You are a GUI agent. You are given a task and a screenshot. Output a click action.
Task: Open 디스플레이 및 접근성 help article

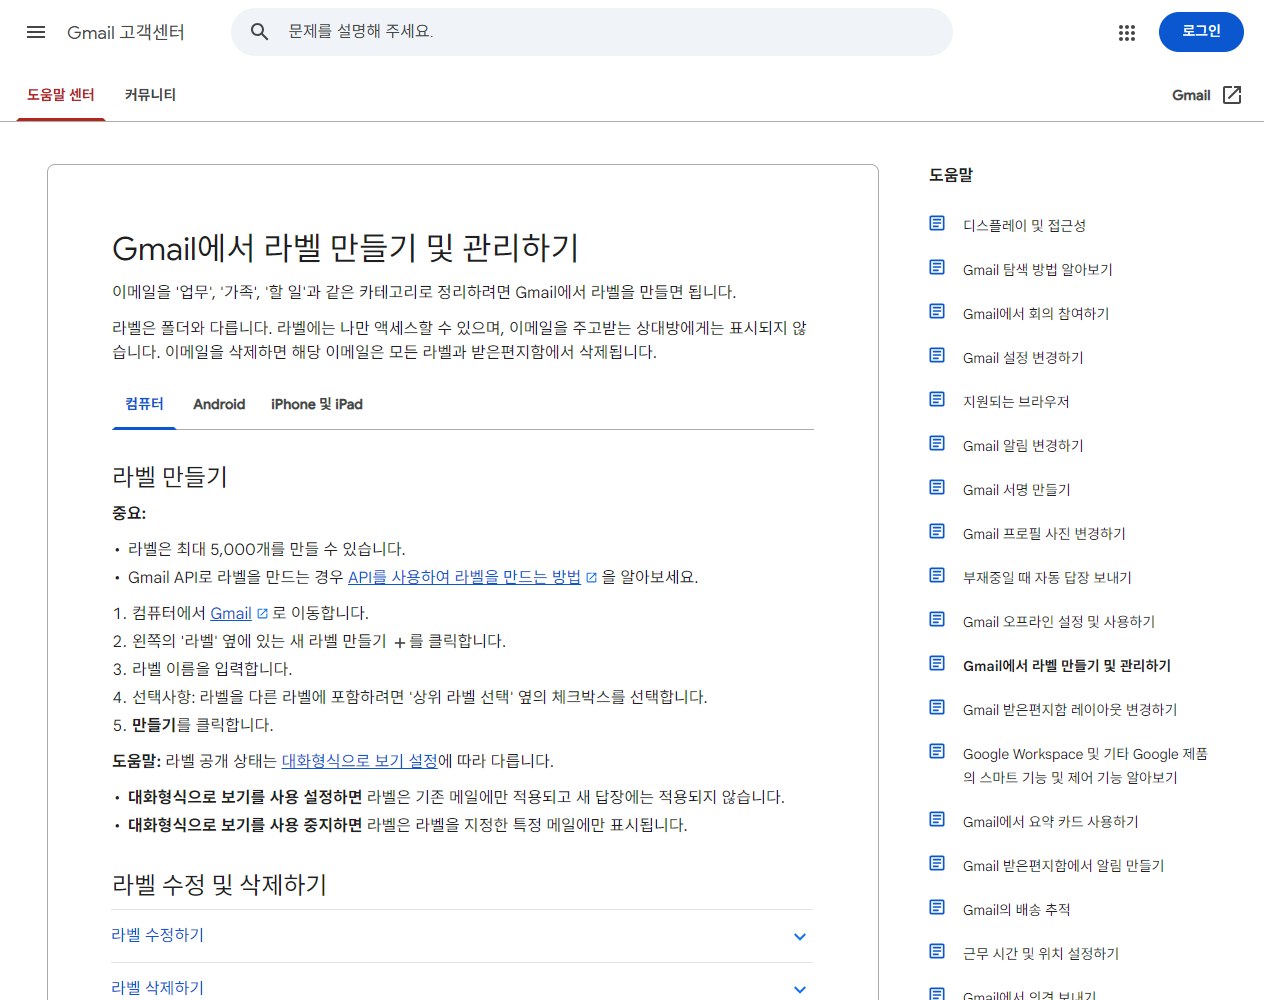coord(1024,226)
